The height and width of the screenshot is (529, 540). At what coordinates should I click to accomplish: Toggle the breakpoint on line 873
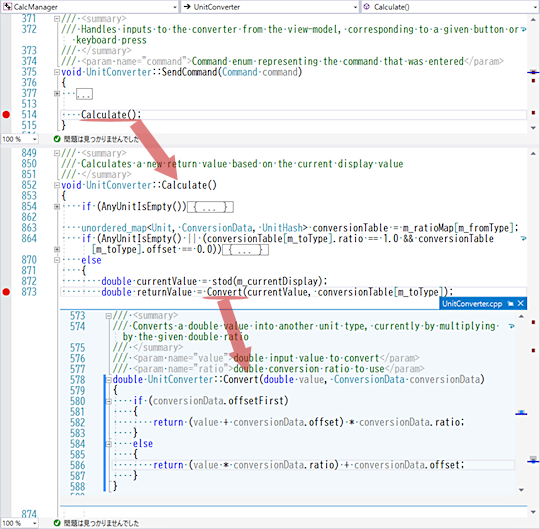tap(6, 292)
